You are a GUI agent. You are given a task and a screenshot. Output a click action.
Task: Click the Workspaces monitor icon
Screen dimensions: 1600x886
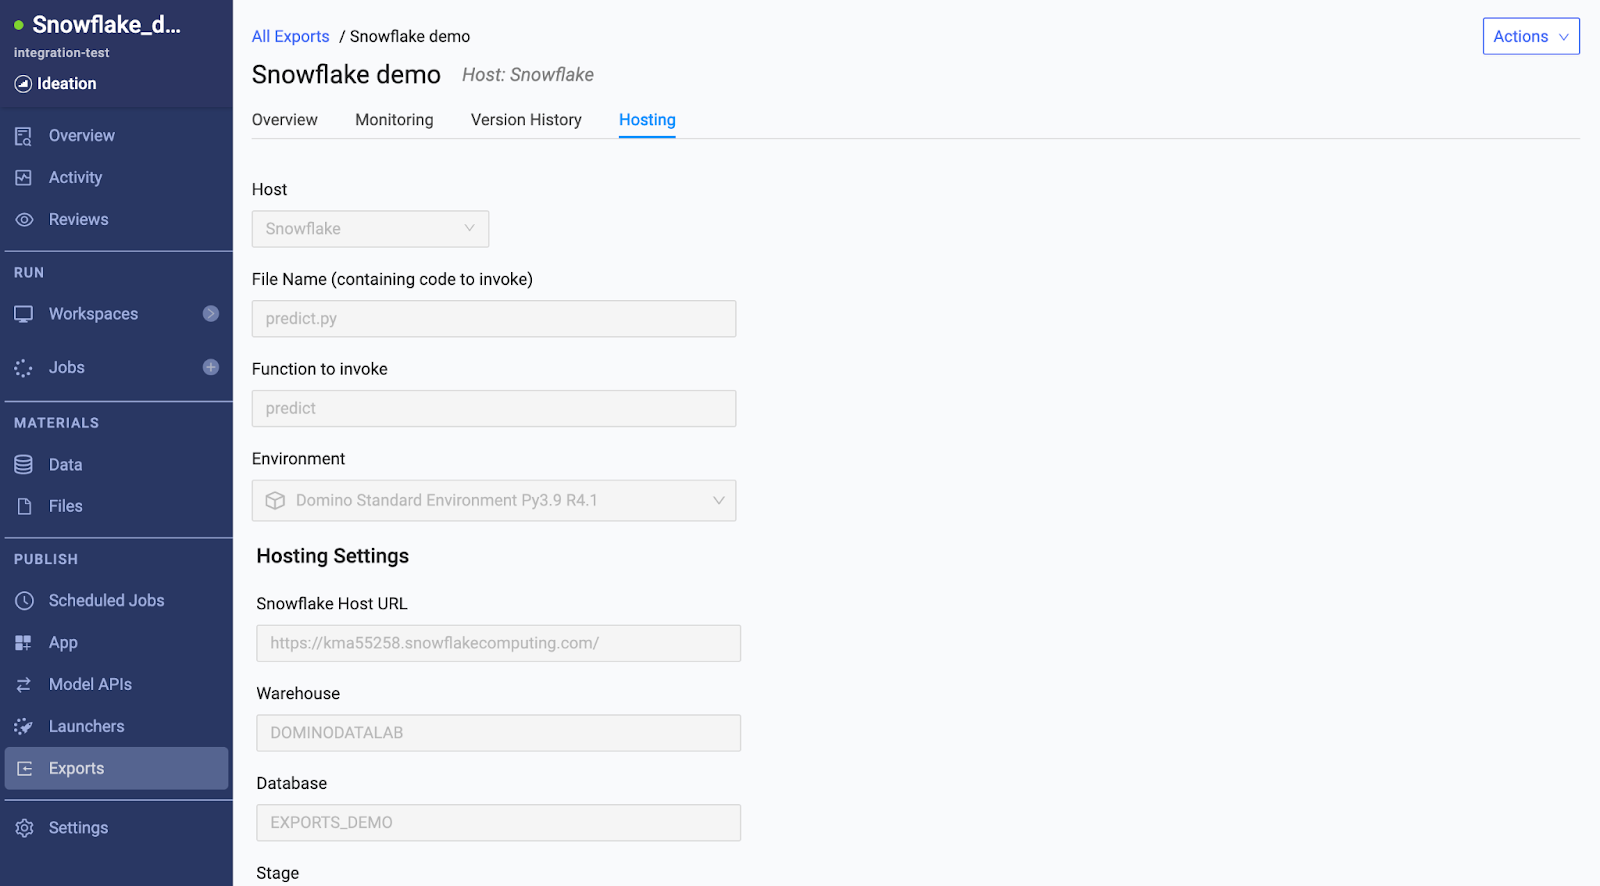point(24,314)
